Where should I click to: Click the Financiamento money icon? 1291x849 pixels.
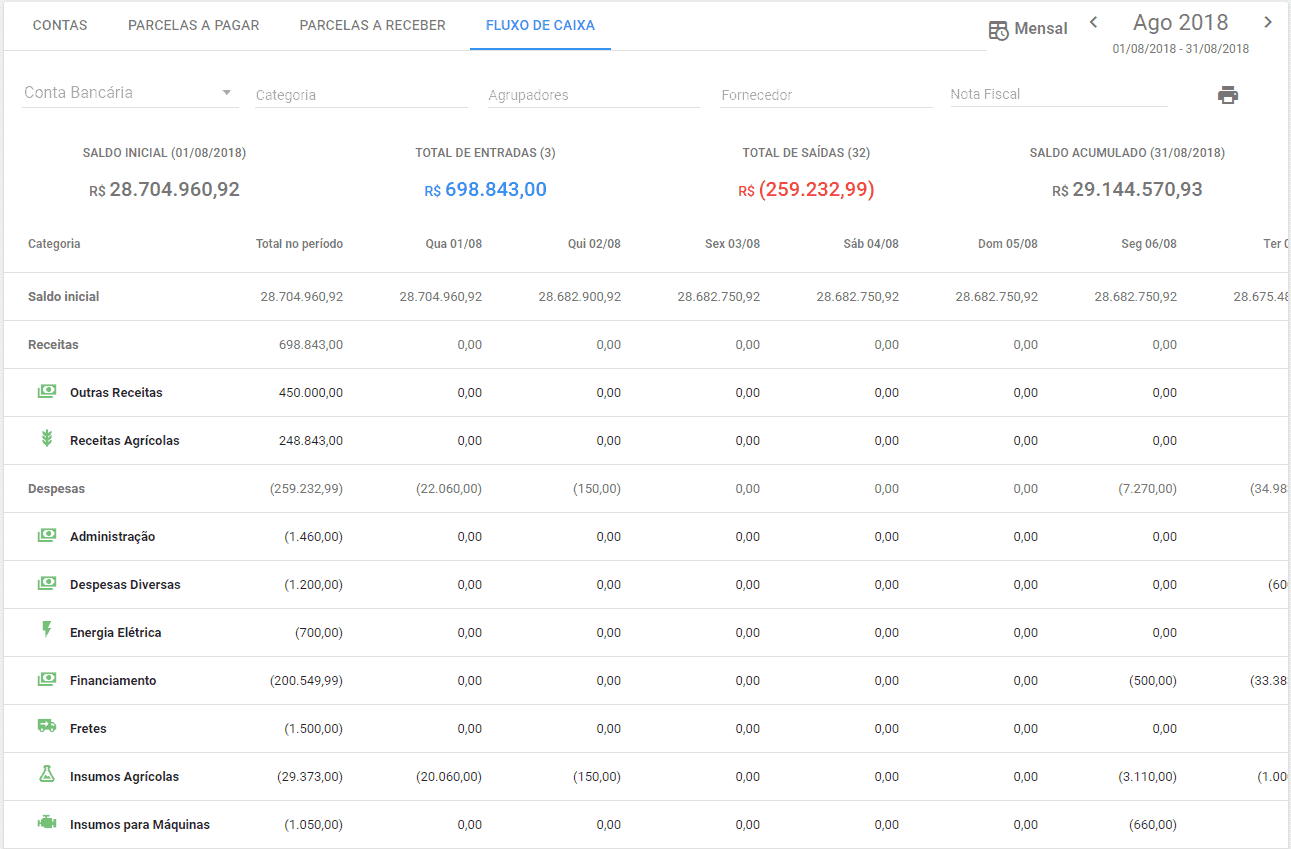pyautogui.click(x=46, y=679)
